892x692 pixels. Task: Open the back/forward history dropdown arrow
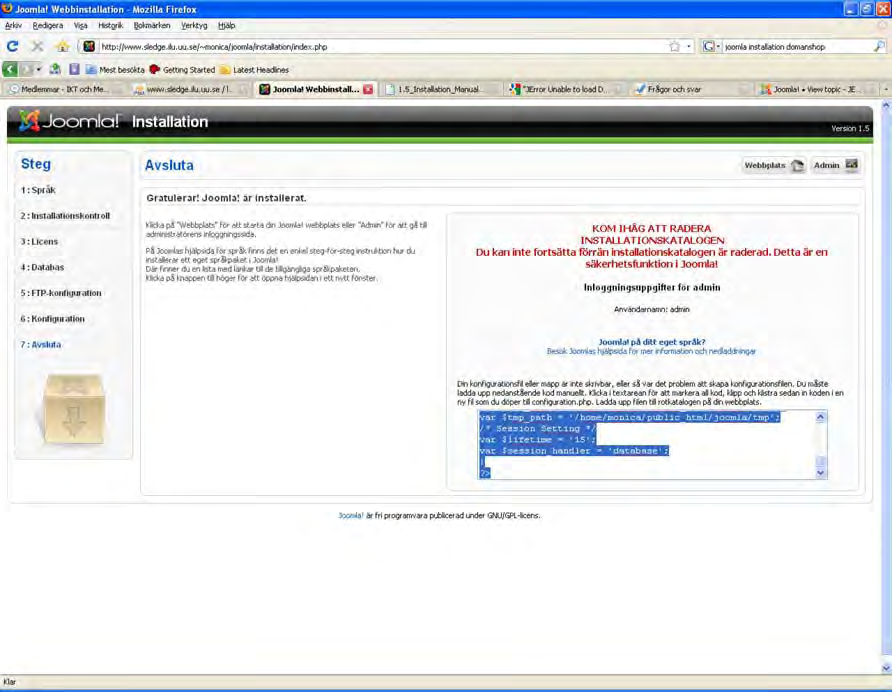click(x=39, y=69)
